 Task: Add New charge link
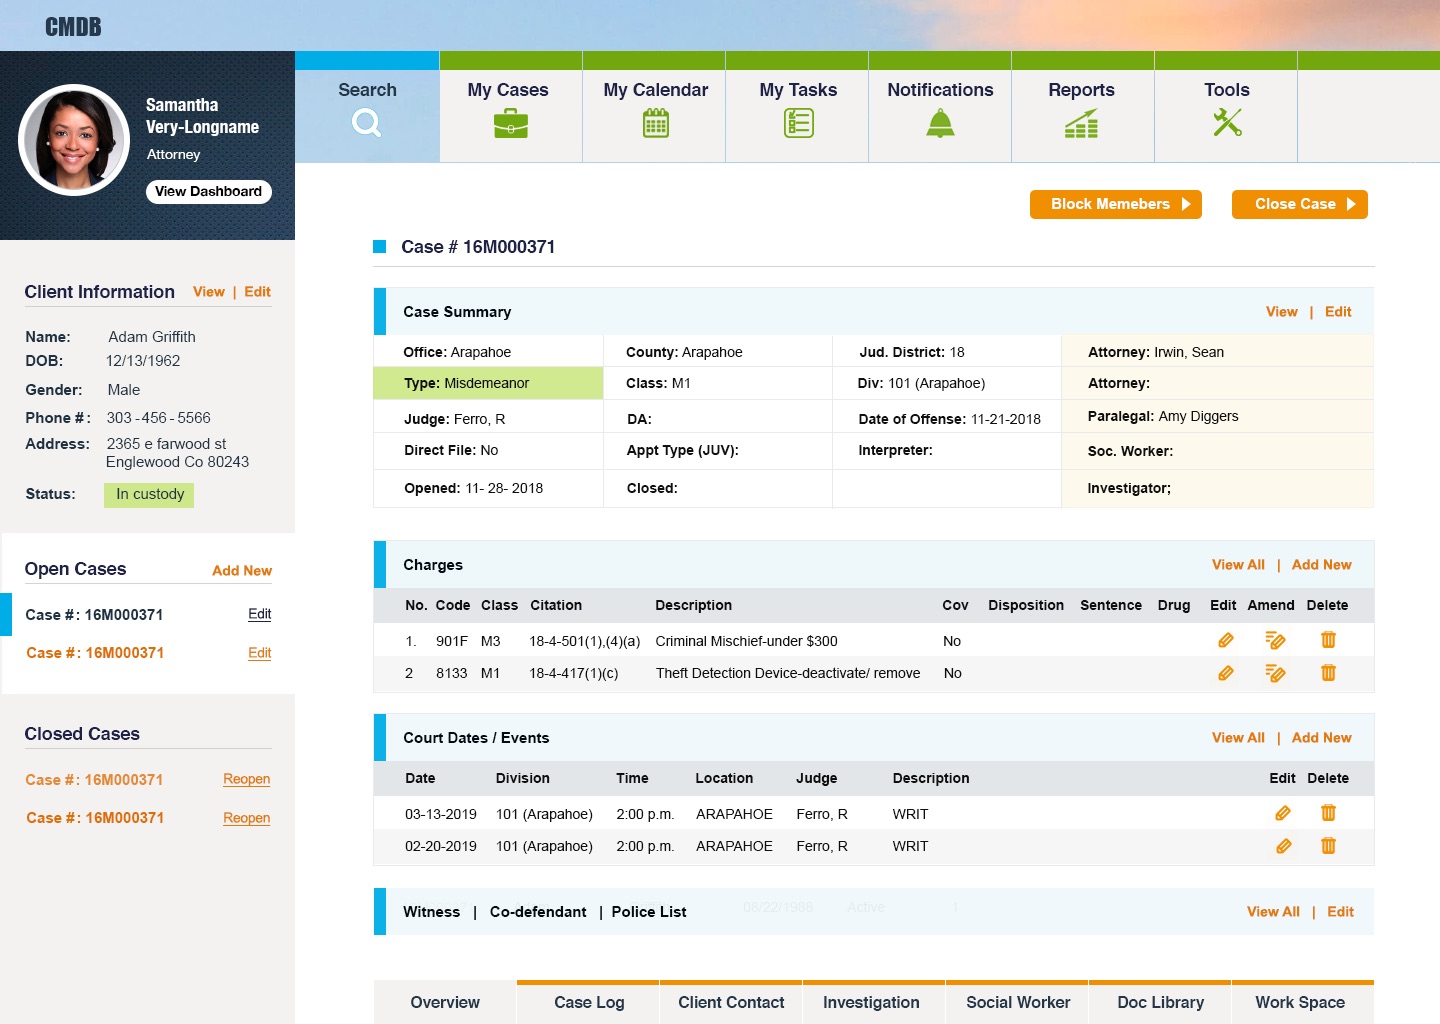pos(1321,565)
